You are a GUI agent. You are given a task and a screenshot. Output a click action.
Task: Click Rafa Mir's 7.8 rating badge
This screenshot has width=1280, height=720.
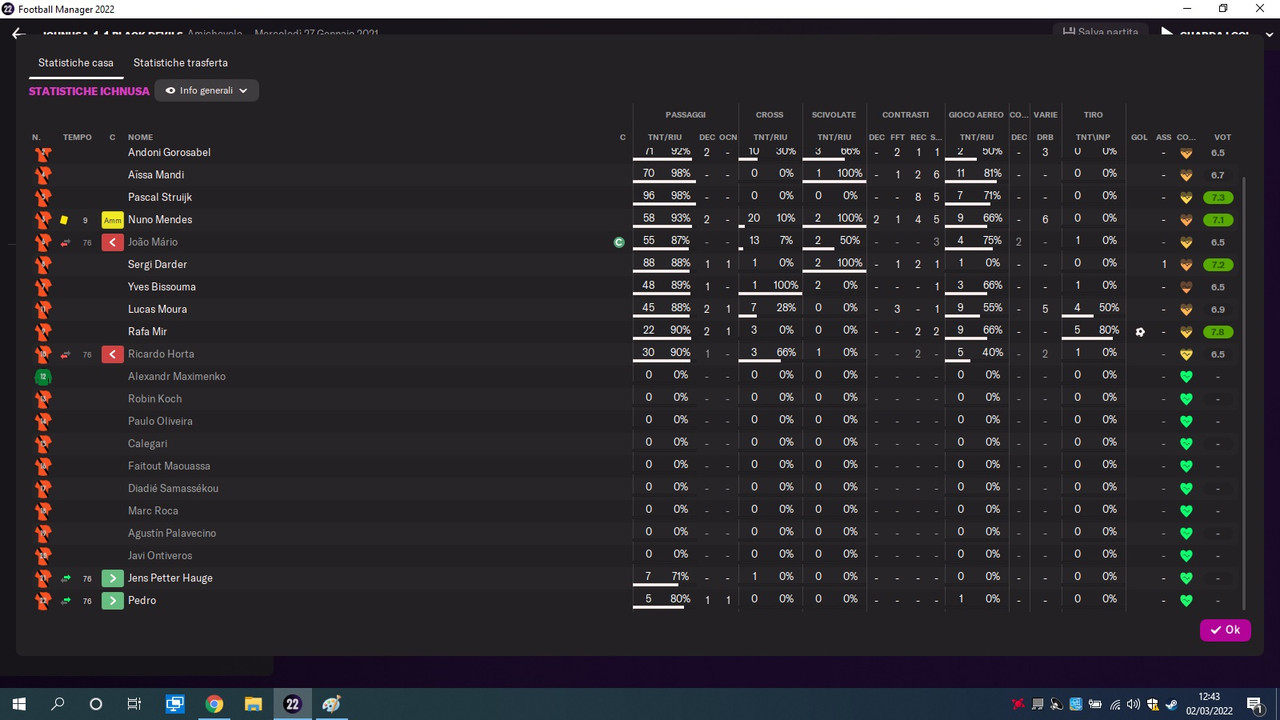(1218, 332)
